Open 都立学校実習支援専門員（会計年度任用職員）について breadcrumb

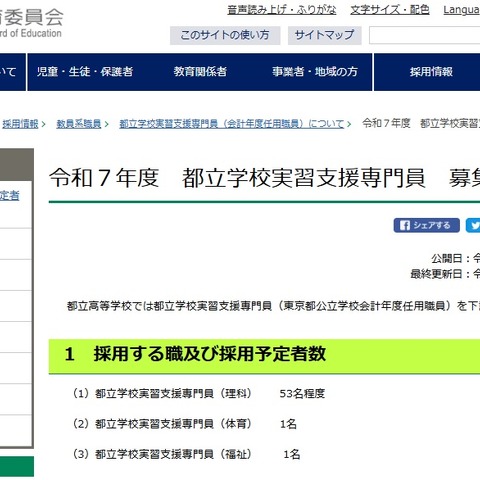tap(231, 124)
